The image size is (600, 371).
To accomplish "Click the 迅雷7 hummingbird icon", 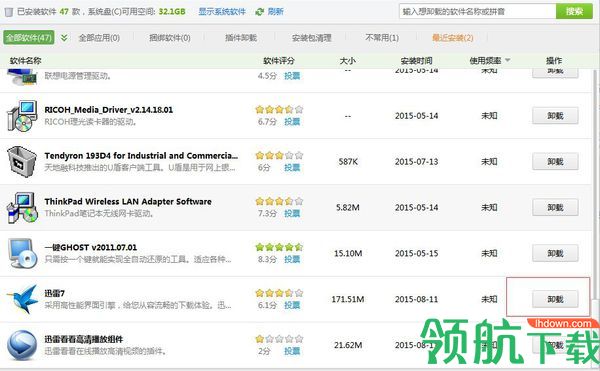I will tap(22, 299).
